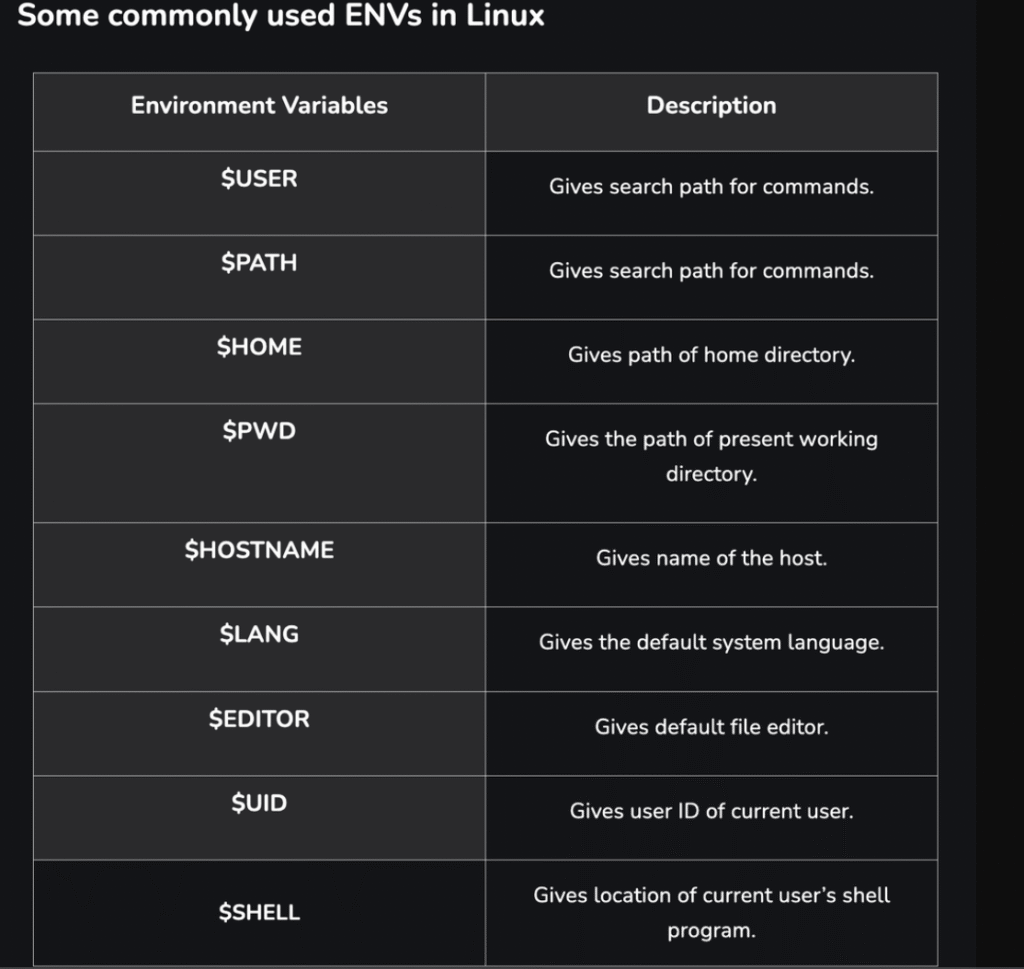Screen dimensions: 1024x969
Task: Select "Gives user ID of current user" text
Action: (x=711, y=811)
